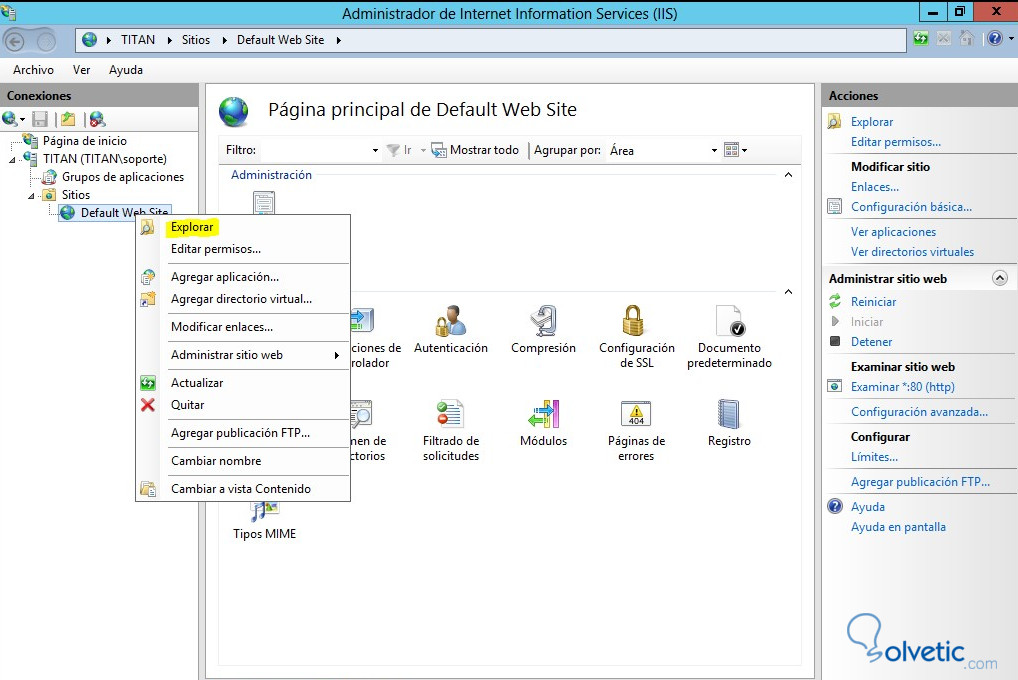Click the home icon next to the address bar

point(967,39)
